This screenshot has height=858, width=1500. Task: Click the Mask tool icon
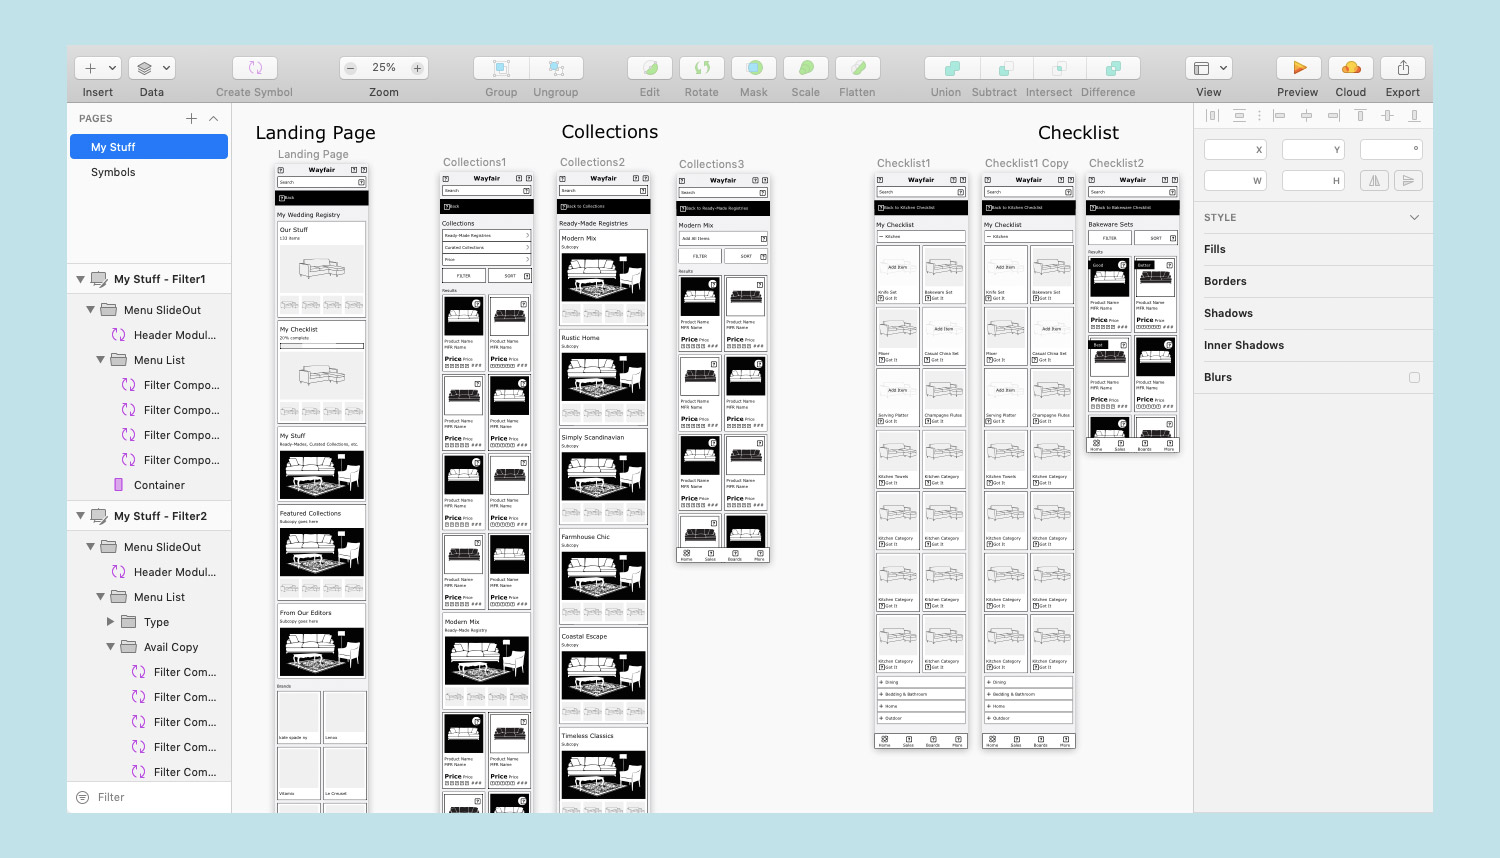click(754, 68)
